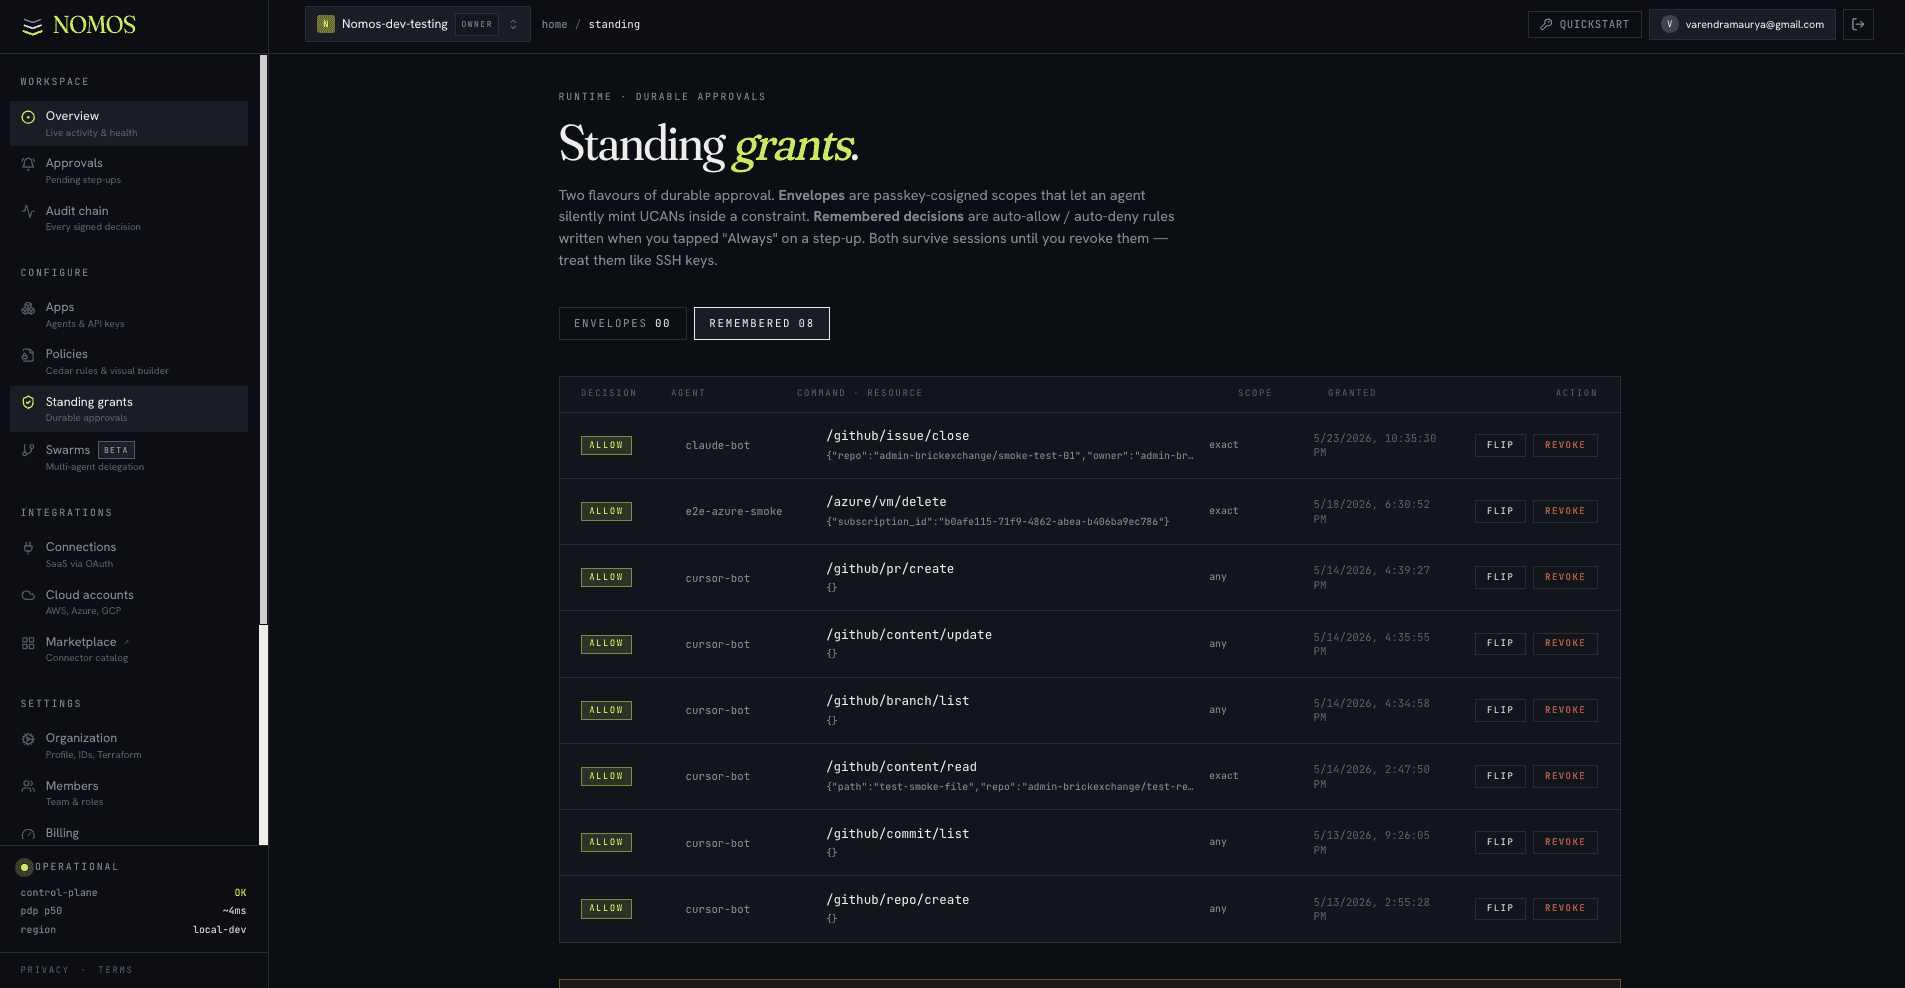Image resolution: width=1905 pixels, height=988 pixels.
Task: Click the ALLOW badge for claude-bot
Action: [x=606, y=445]
